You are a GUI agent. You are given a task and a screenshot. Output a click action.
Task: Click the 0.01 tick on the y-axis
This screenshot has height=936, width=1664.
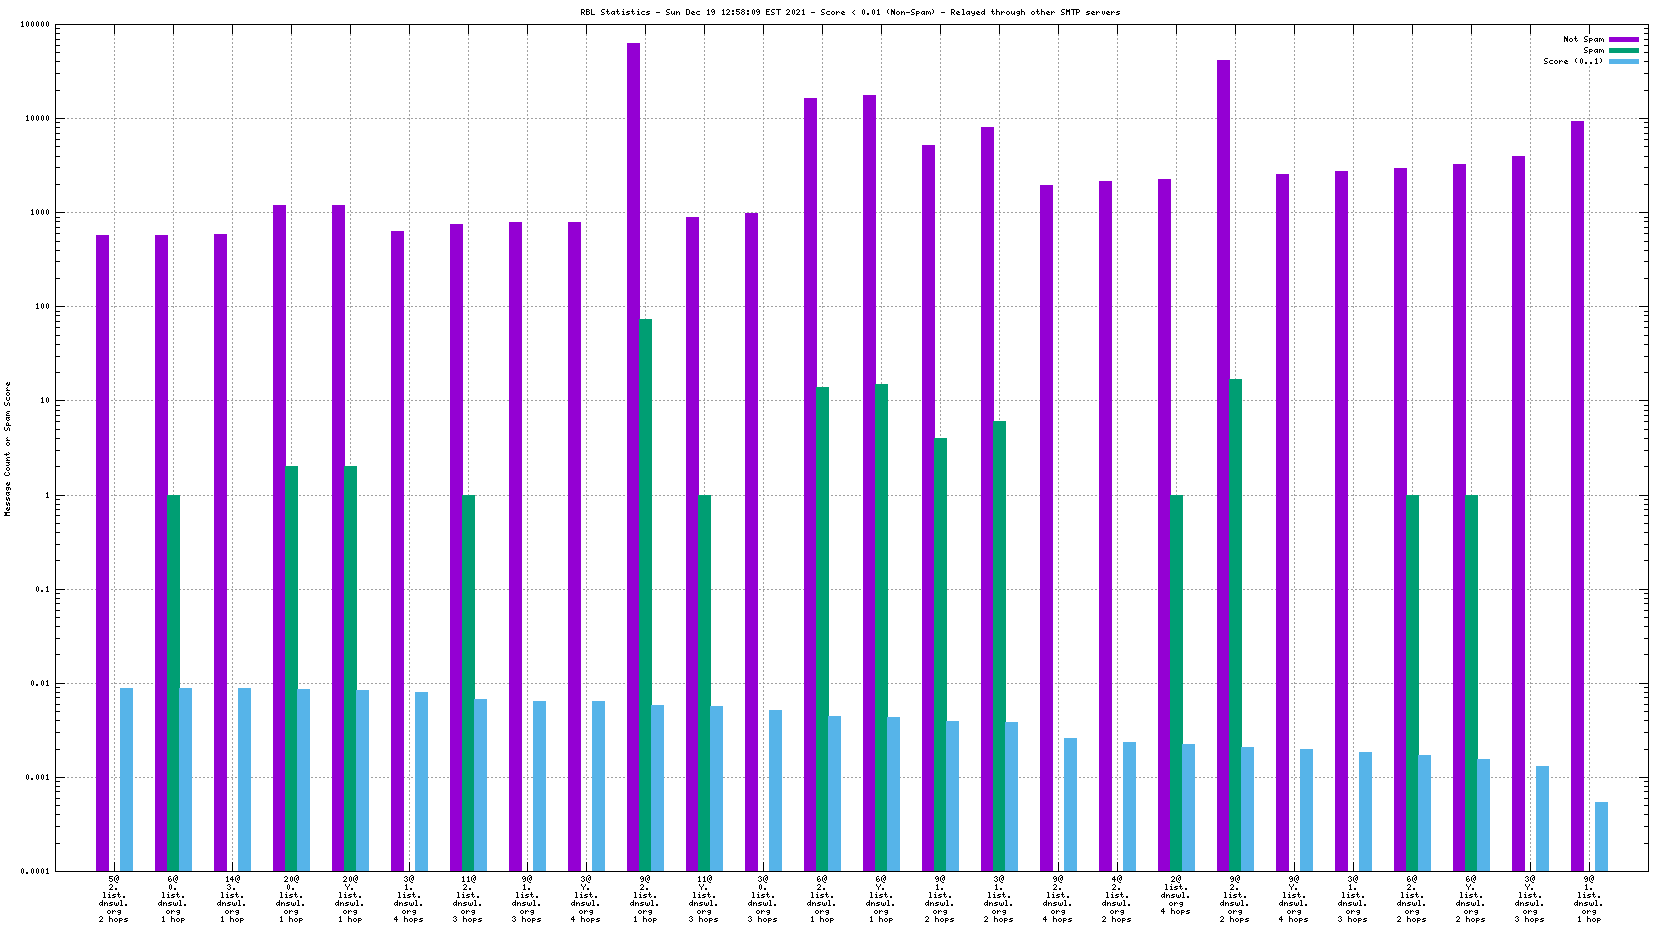[41, 683]
